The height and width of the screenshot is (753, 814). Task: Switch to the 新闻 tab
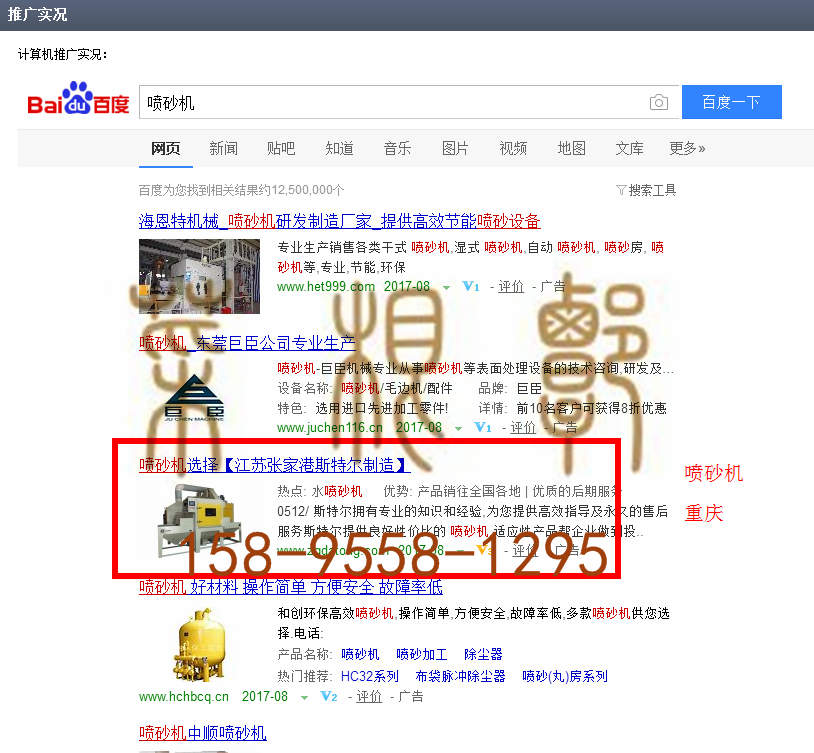(224, 149)
